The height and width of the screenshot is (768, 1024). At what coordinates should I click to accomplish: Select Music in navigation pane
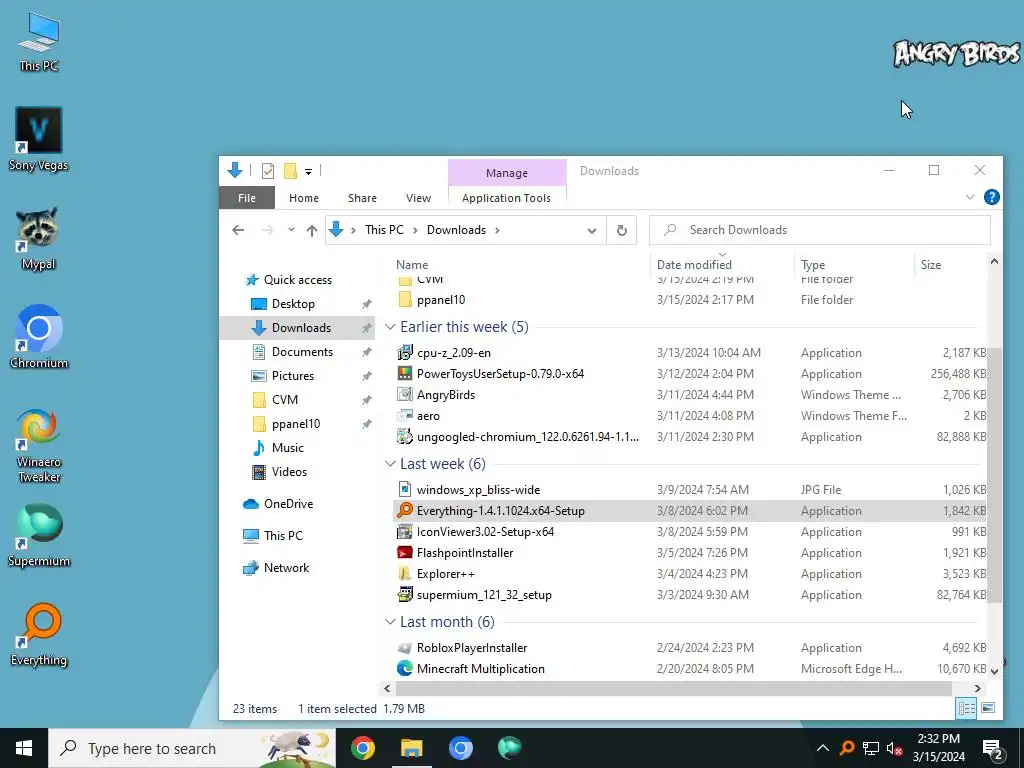point(287,447)
